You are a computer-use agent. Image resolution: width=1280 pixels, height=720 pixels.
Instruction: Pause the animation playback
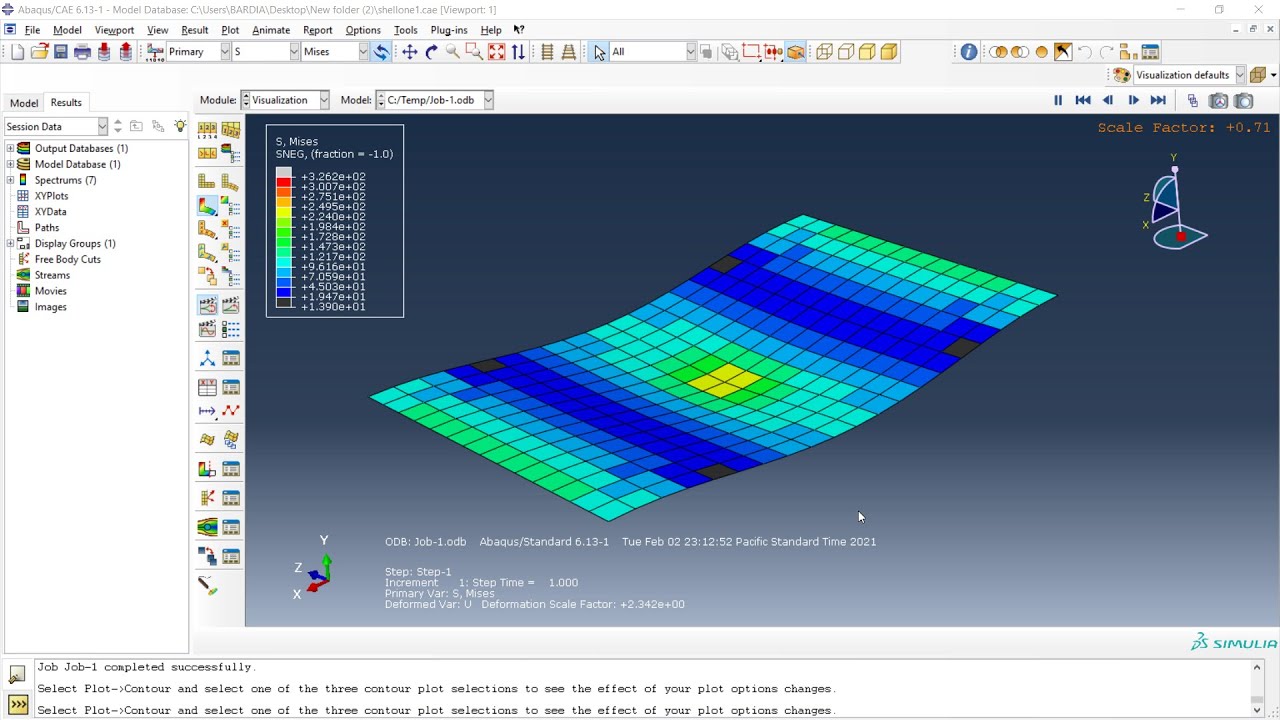tap(1058, 100)
